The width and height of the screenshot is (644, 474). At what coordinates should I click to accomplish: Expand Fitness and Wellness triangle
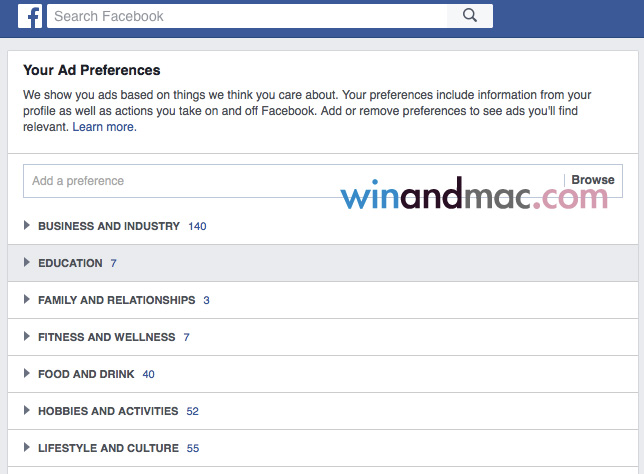pos(27,336)
